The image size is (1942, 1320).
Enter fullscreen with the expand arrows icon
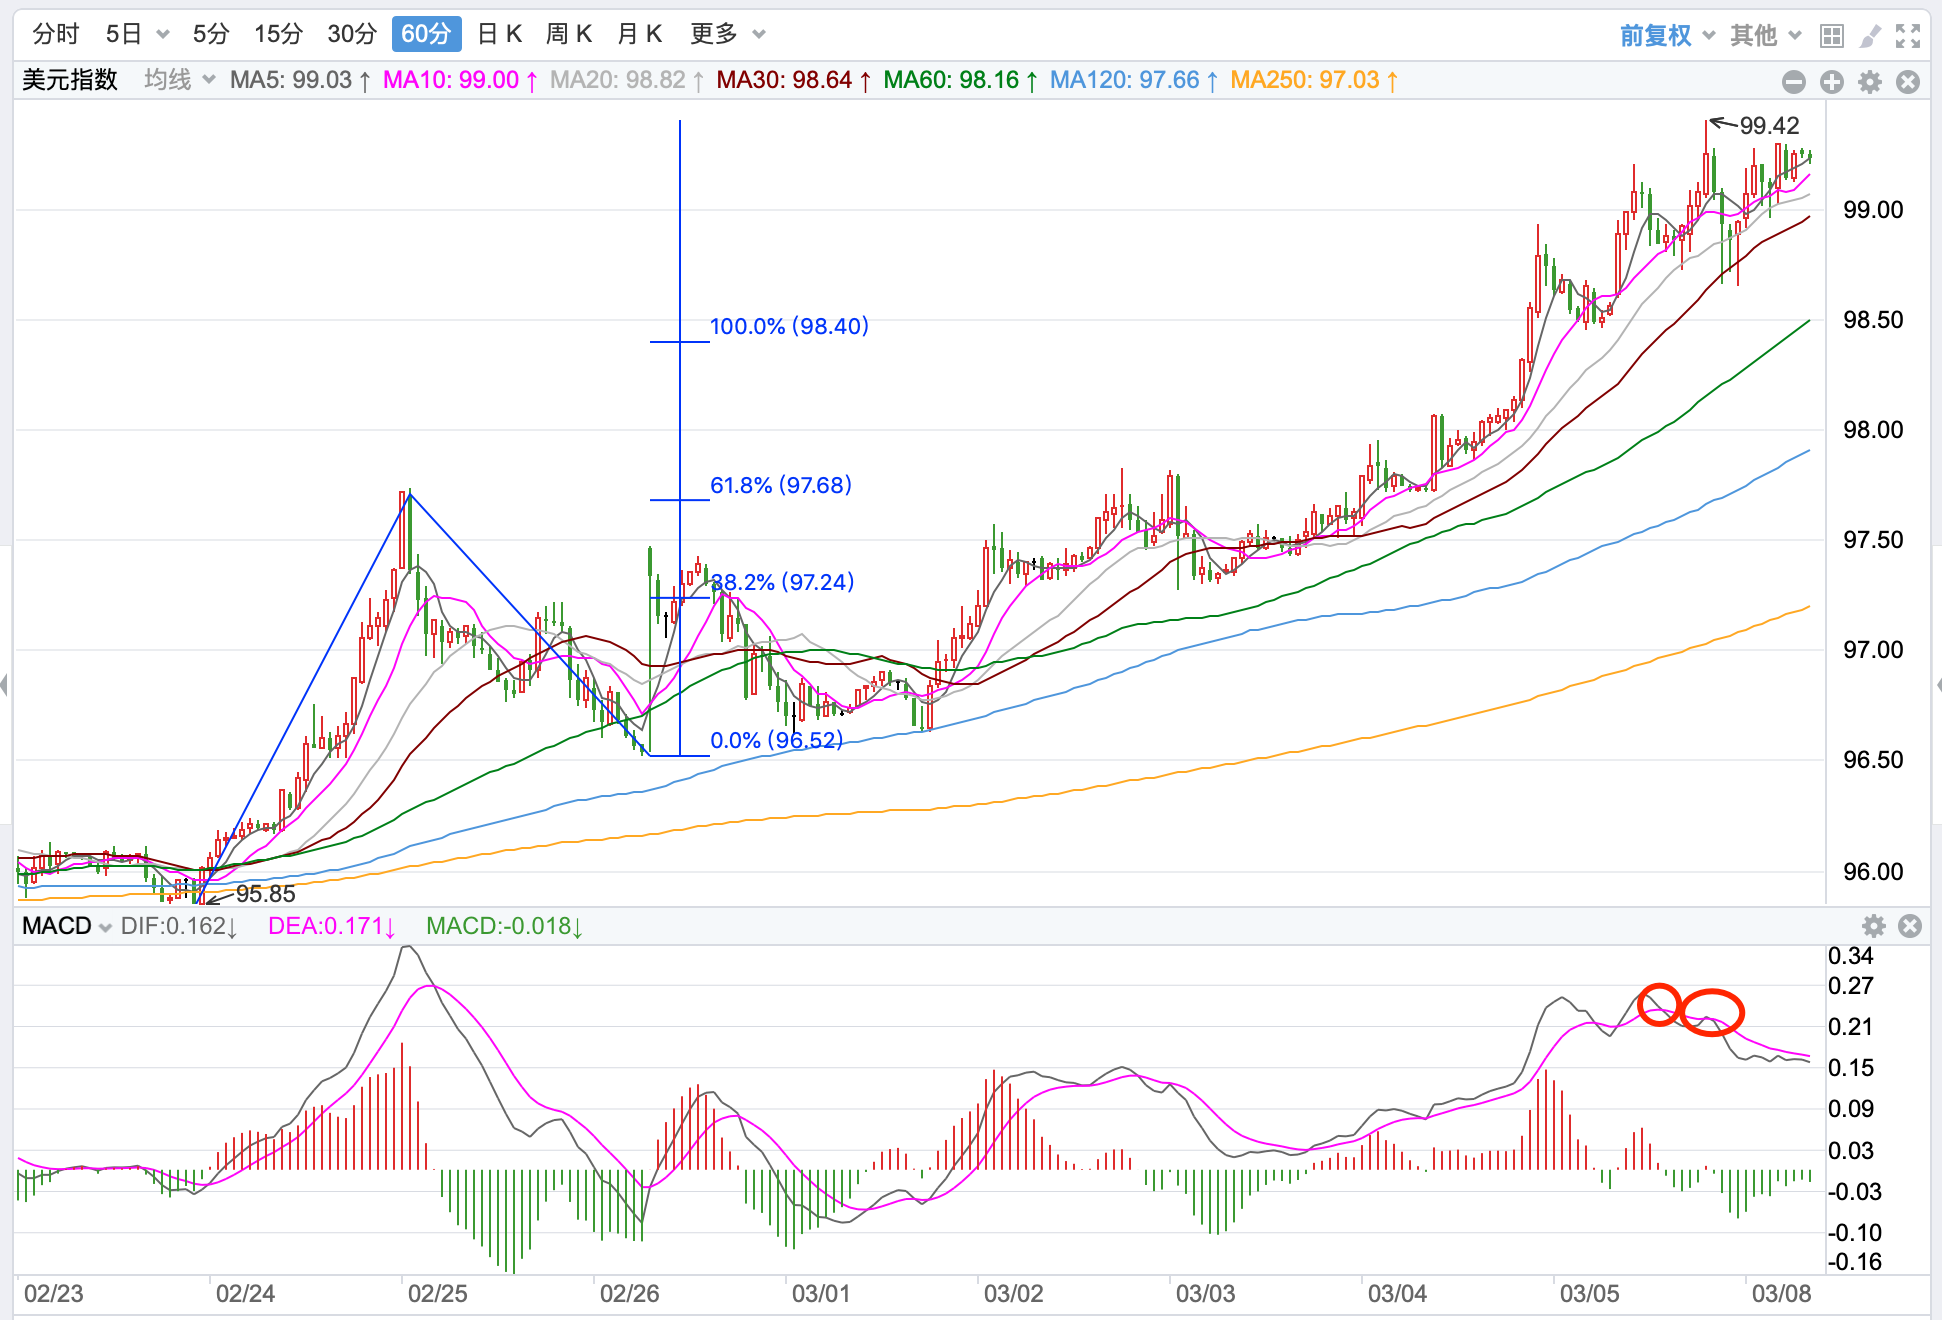[1908, 36]
